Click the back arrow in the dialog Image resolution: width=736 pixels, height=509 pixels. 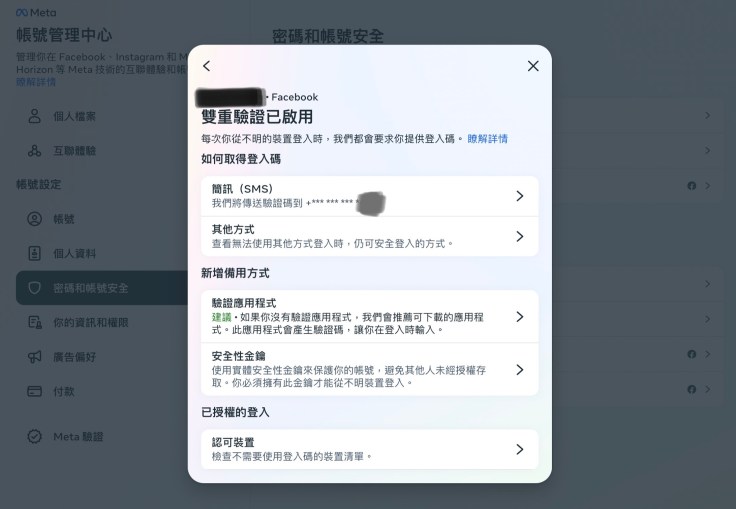pyautogui.click(x=207, y=66)
